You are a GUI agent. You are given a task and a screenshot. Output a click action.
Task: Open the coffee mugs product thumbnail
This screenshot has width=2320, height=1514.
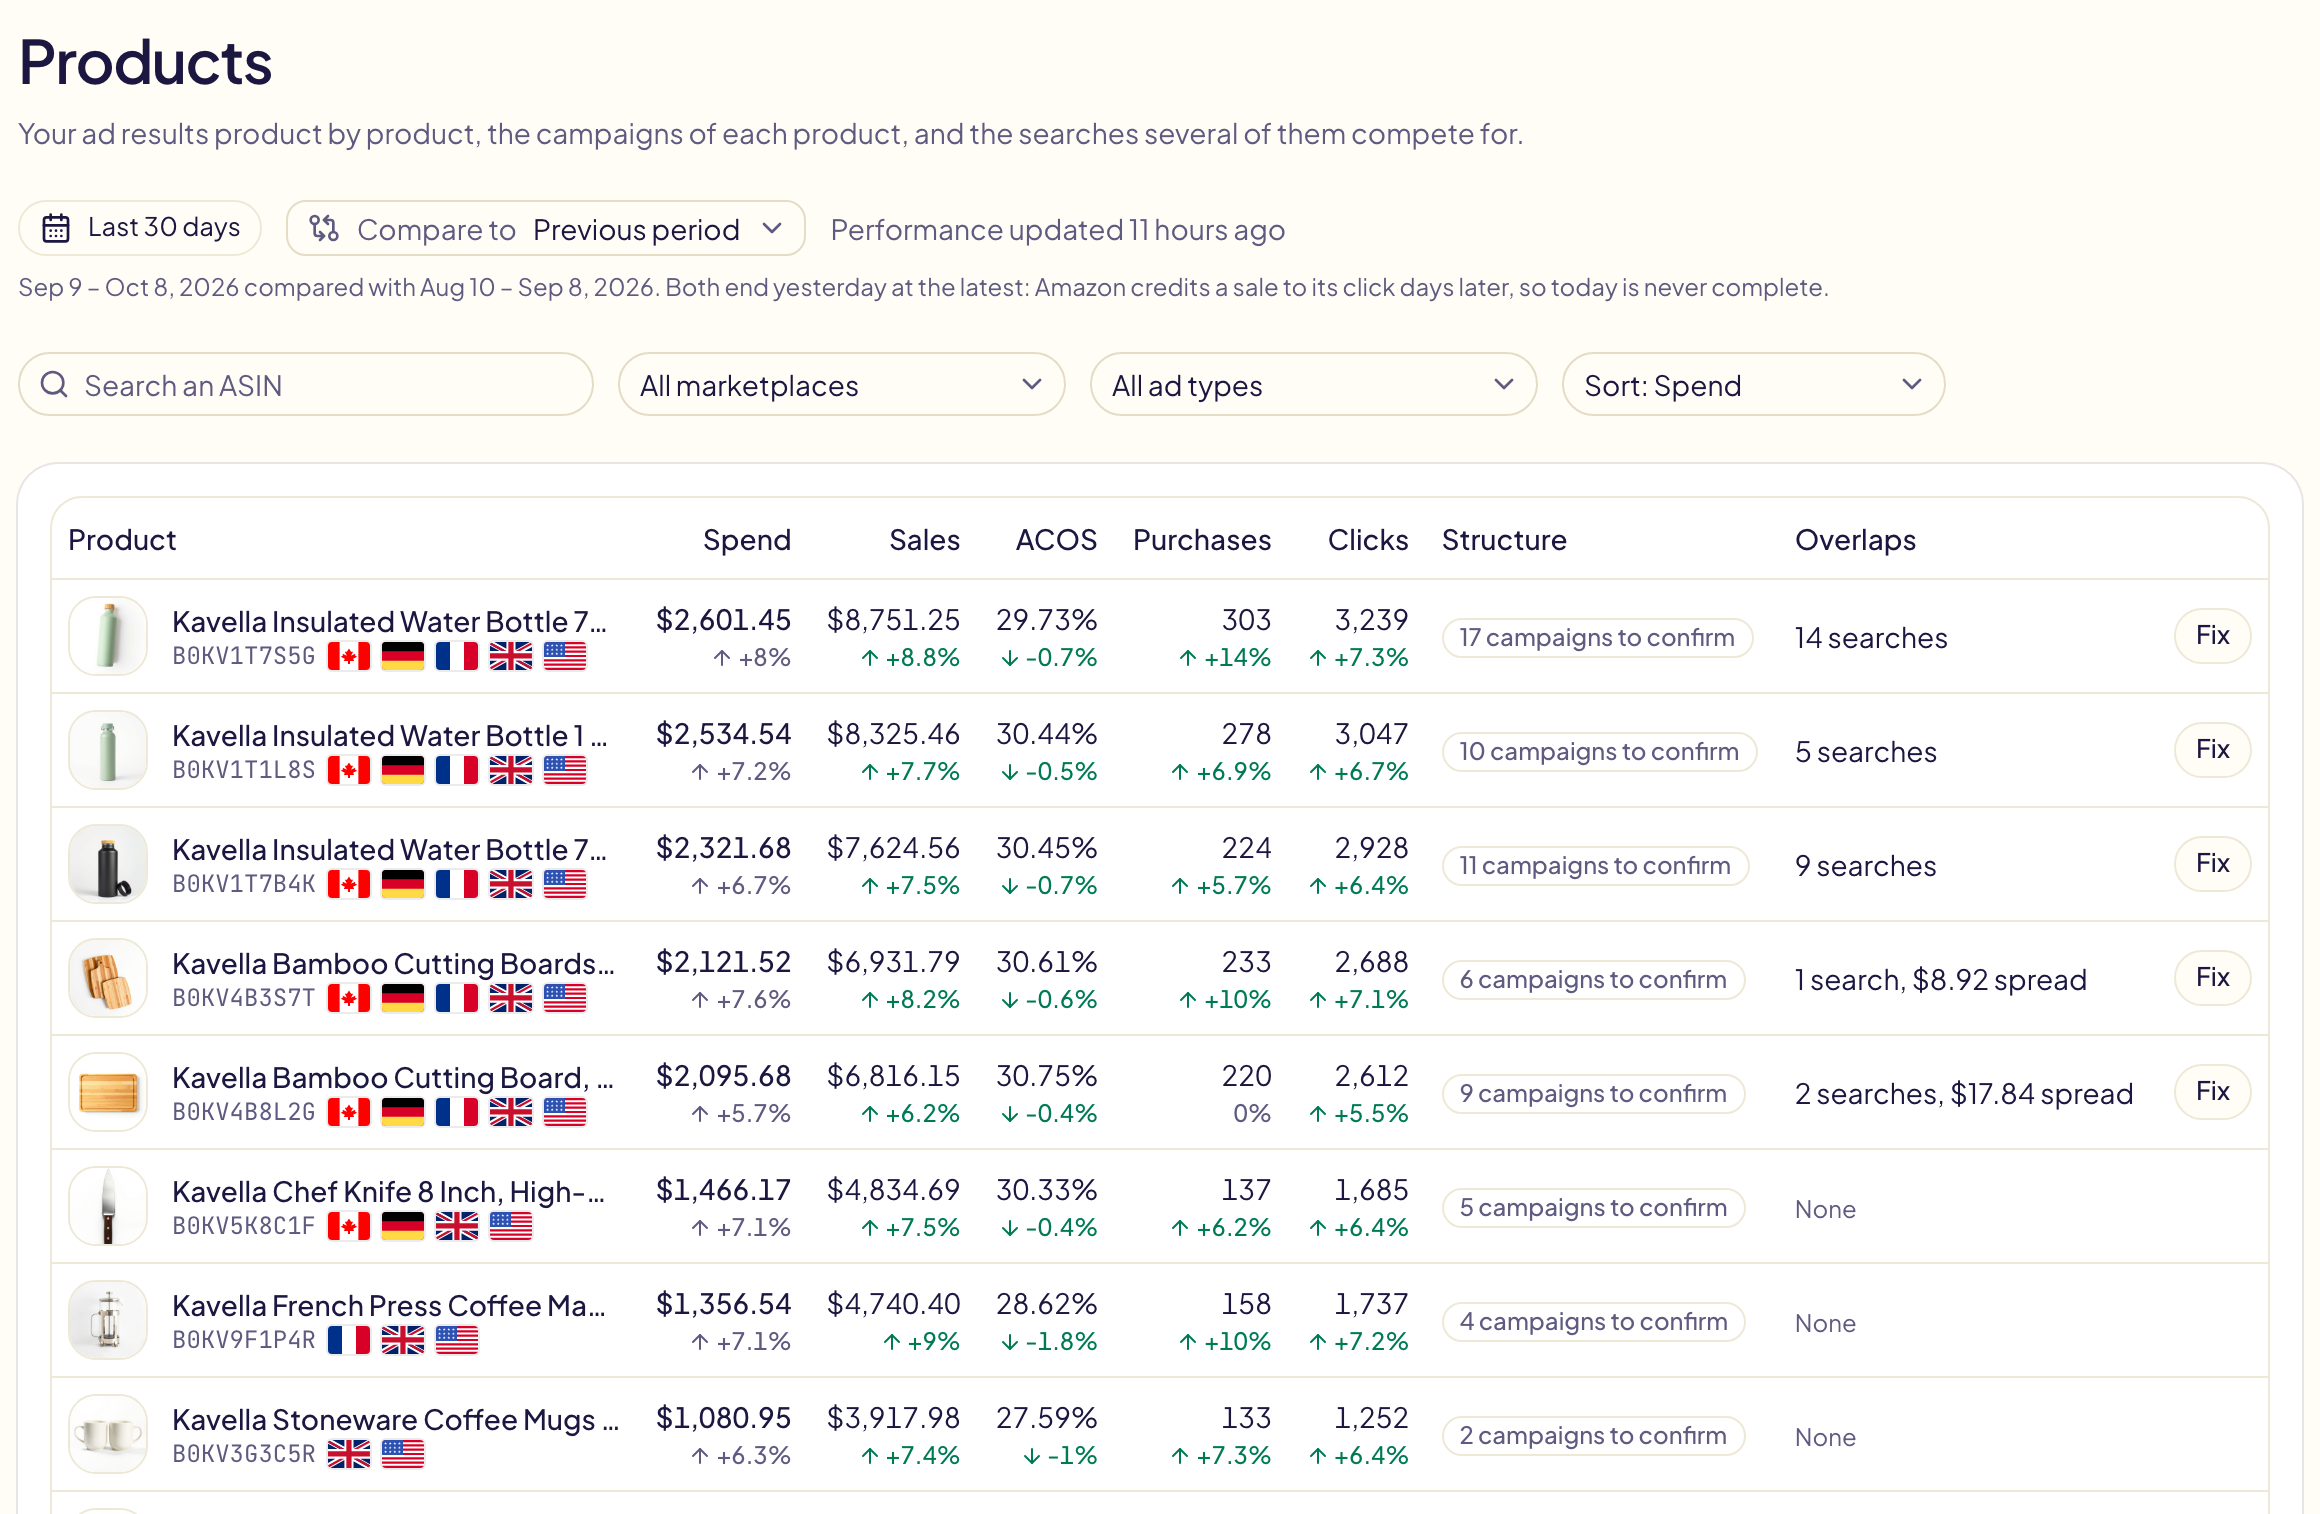(108, 1434)
